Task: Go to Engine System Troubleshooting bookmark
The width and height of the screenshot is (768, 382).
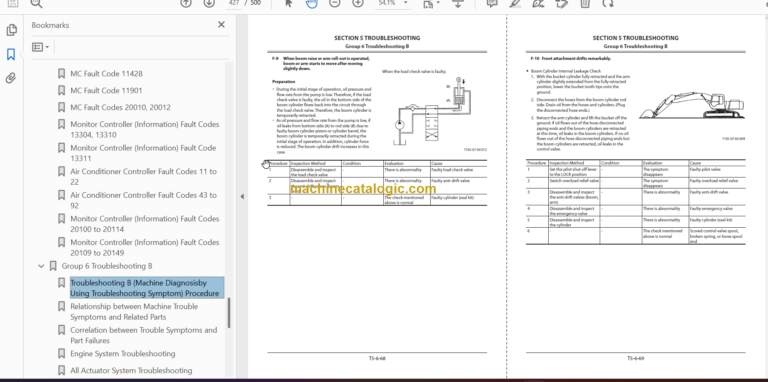Action: pos(122,354)
